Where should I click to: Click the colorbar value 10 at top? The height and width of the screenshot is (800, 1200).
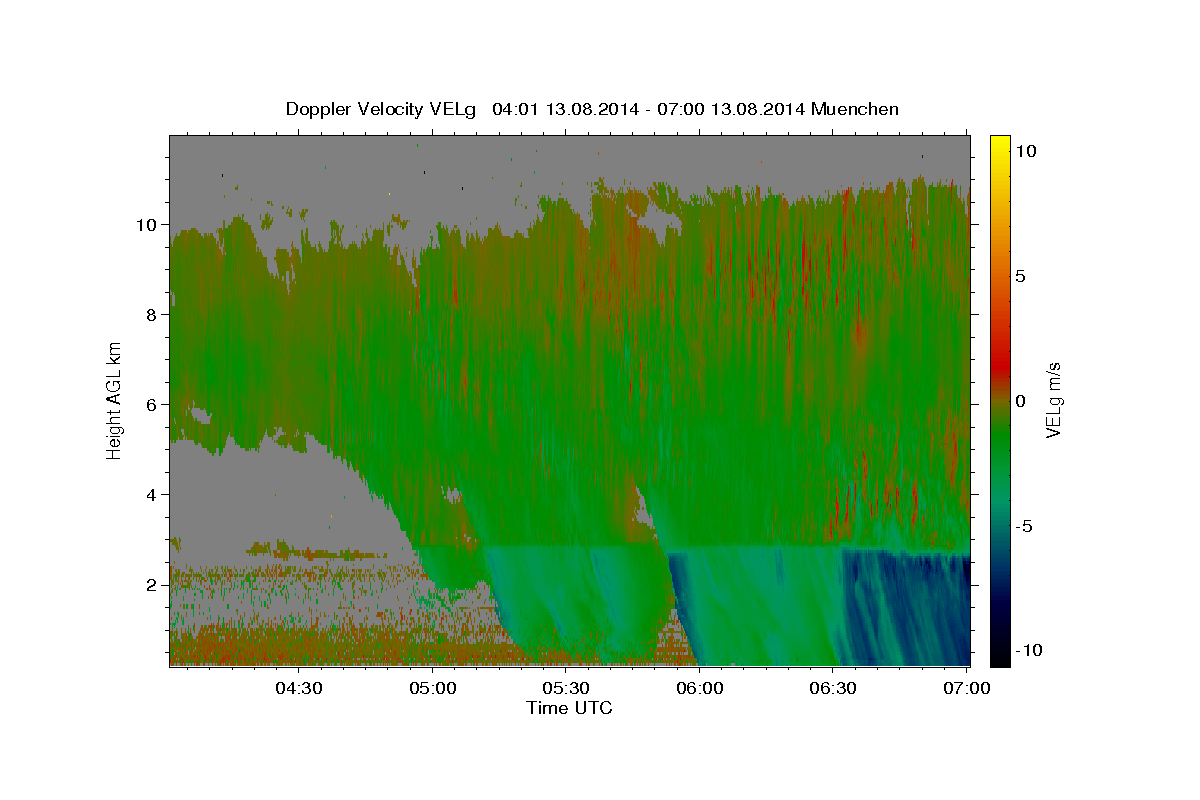pos(1026,151)
